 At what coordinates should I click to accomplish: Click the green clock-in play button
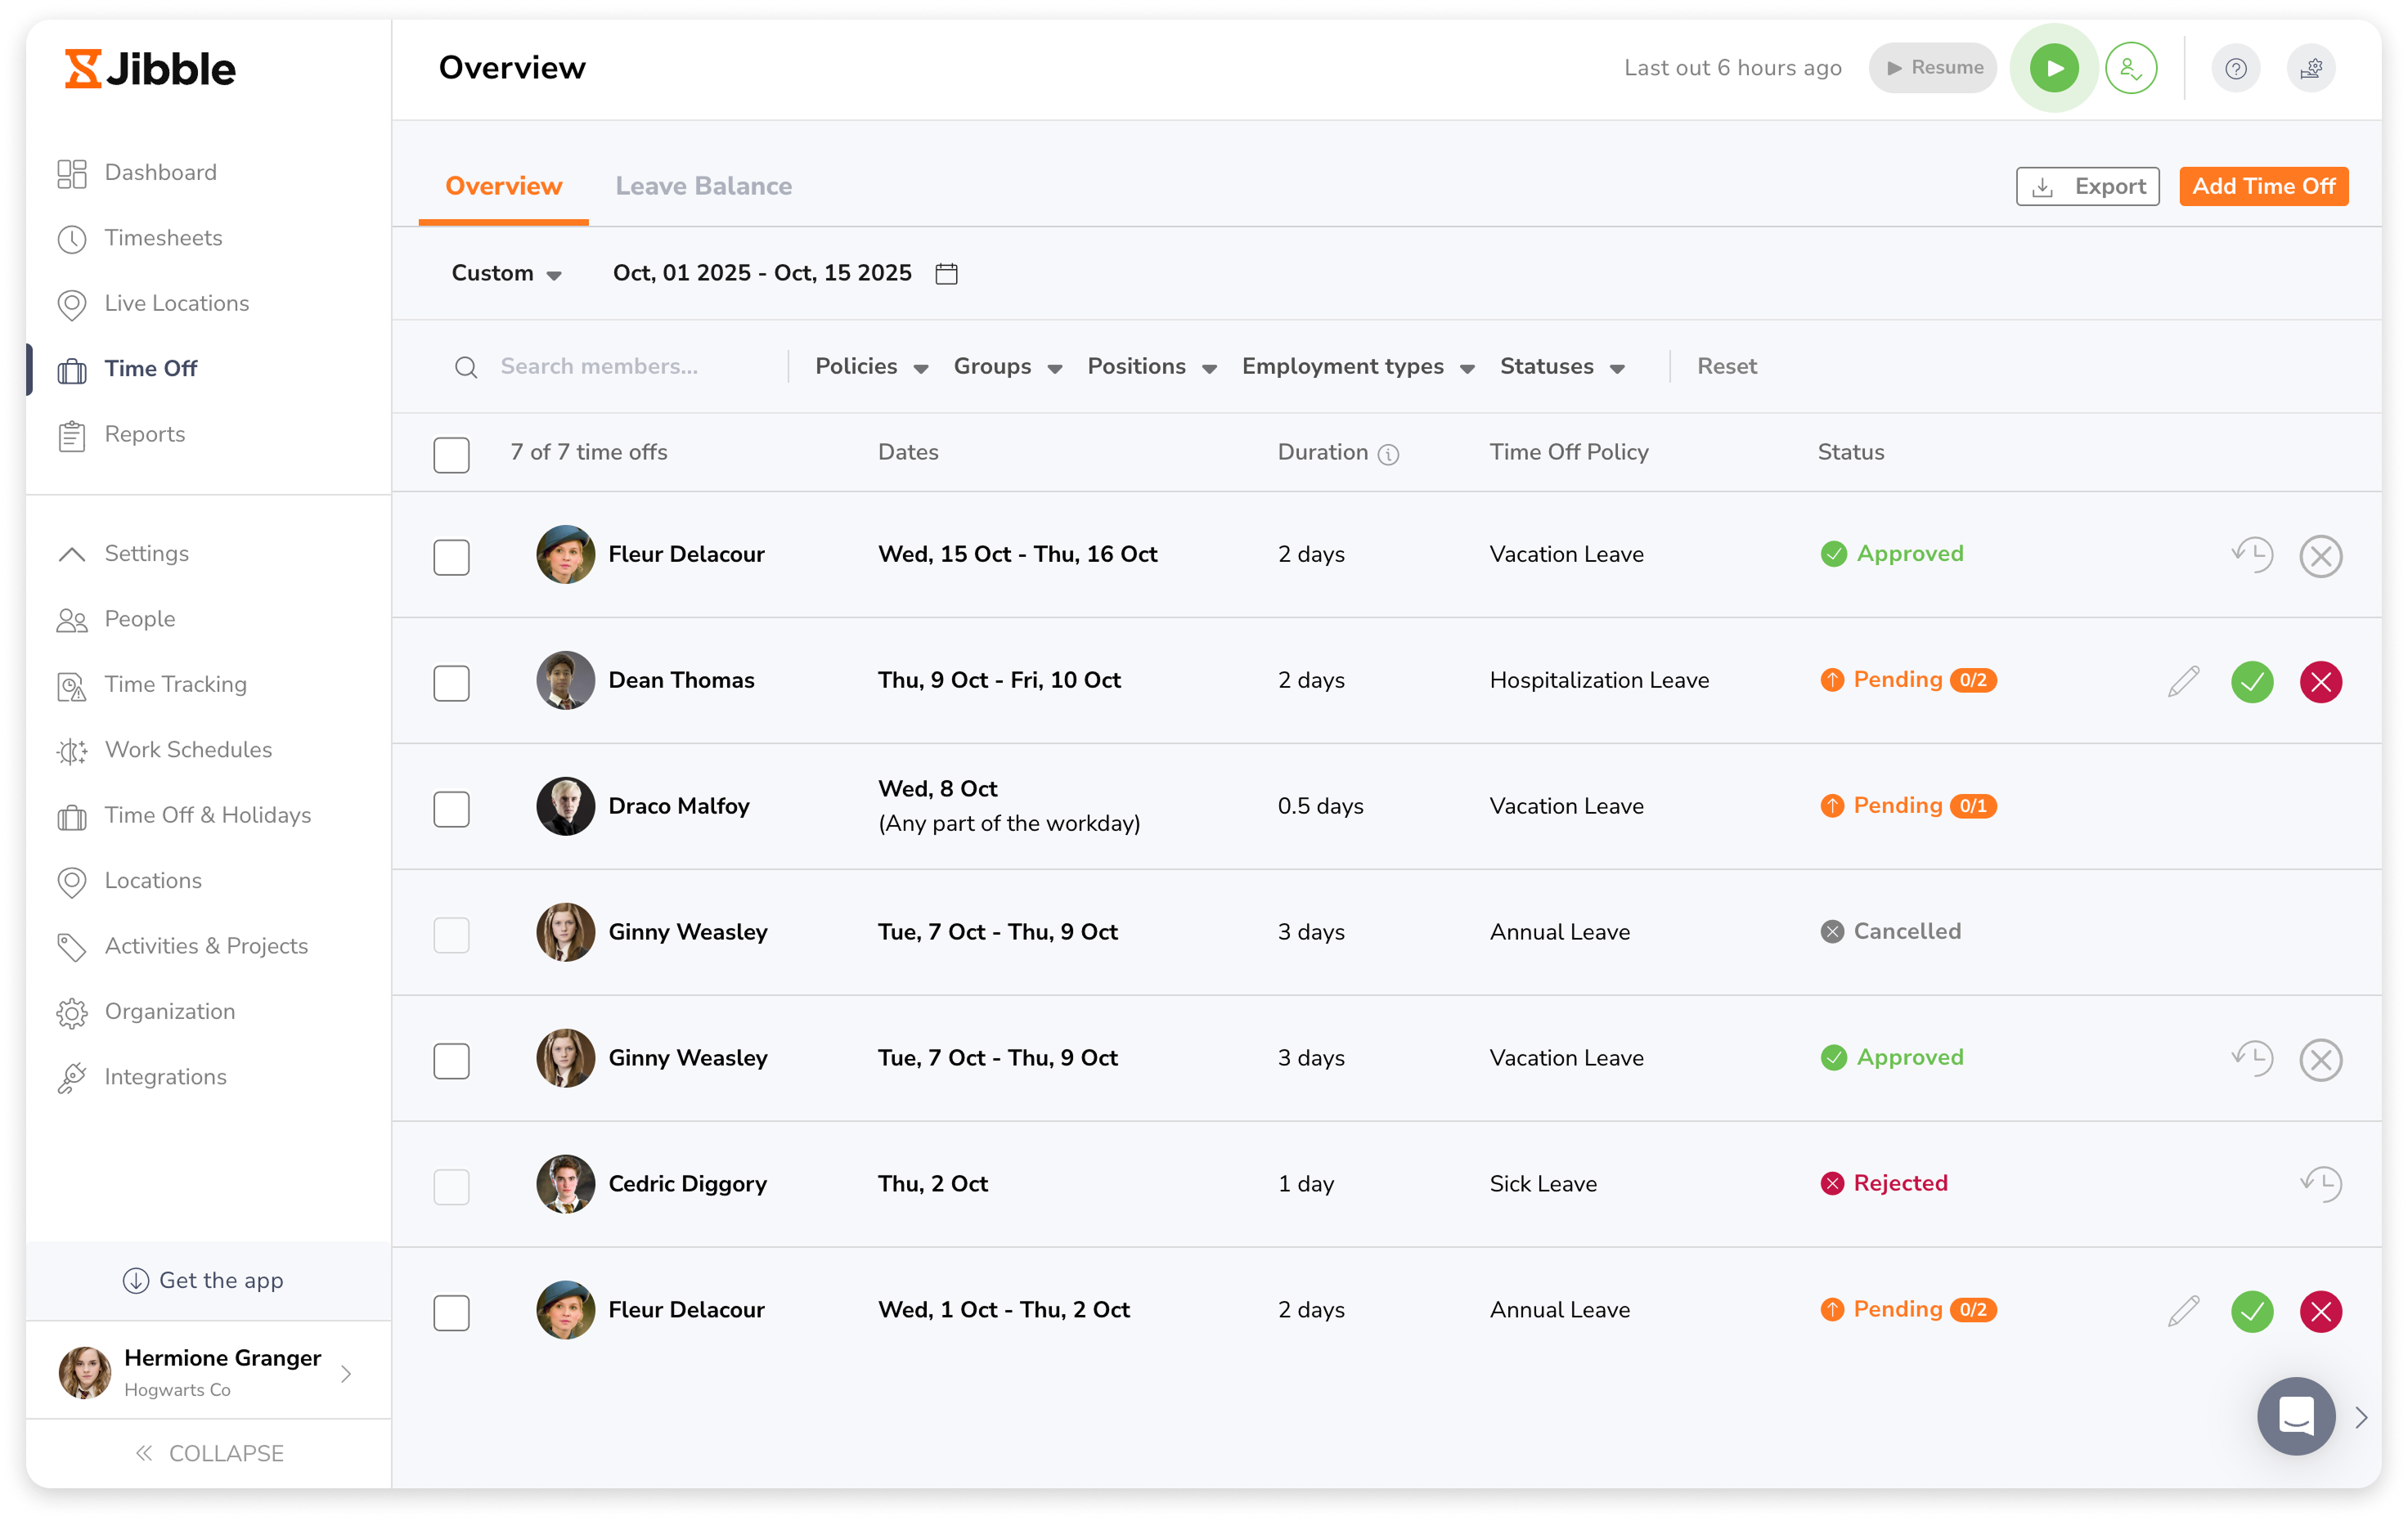coord(2054,68)
